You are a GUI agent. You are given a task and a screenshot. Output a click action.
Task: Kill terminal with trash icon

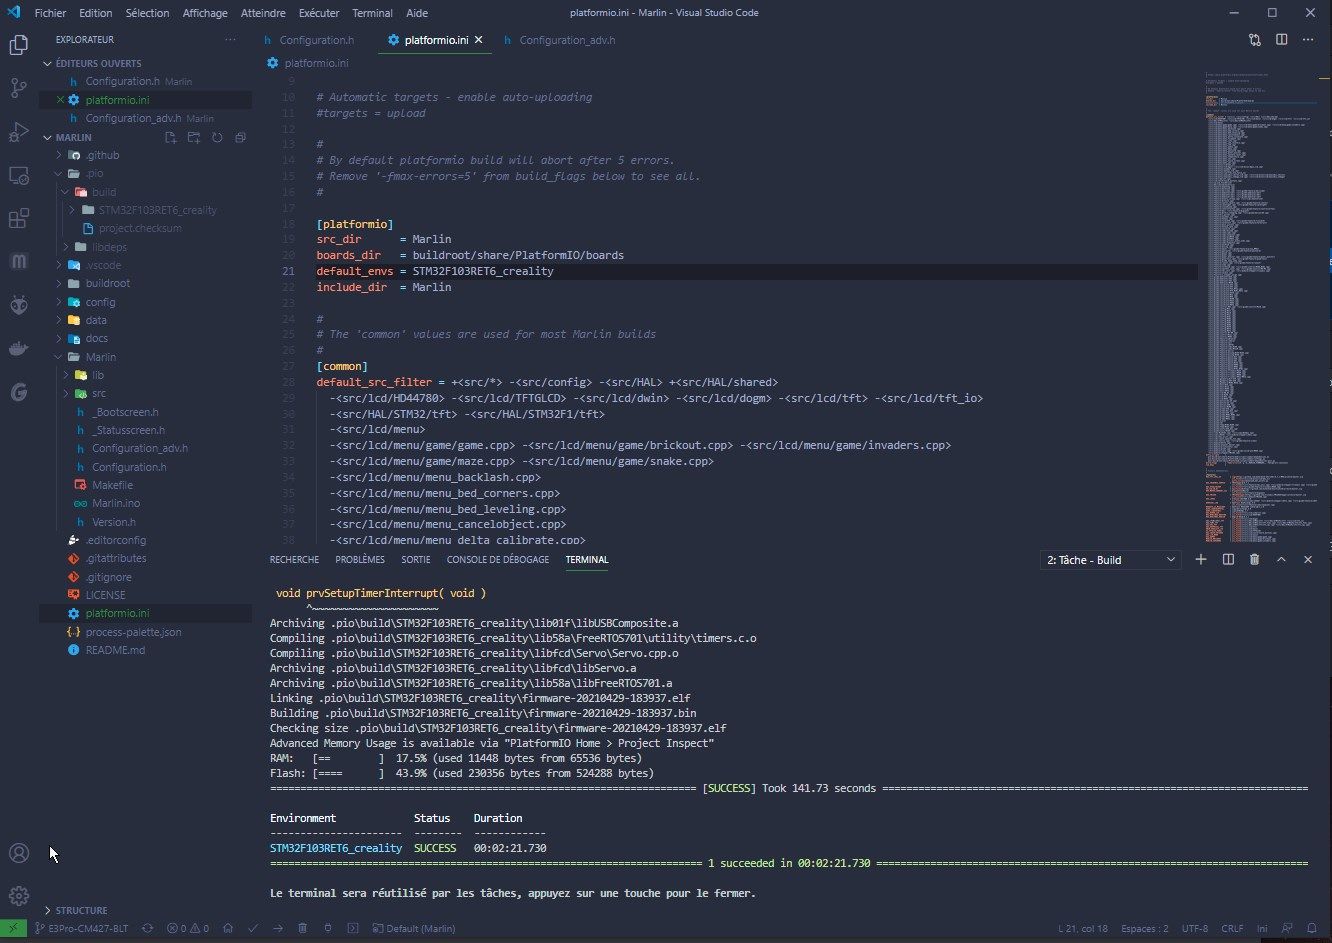1254,560
